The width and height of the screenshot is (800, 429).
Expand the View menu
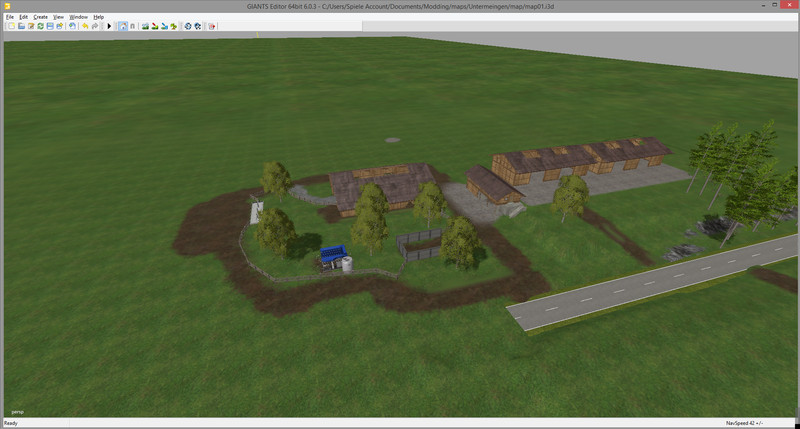coord(58,17)
